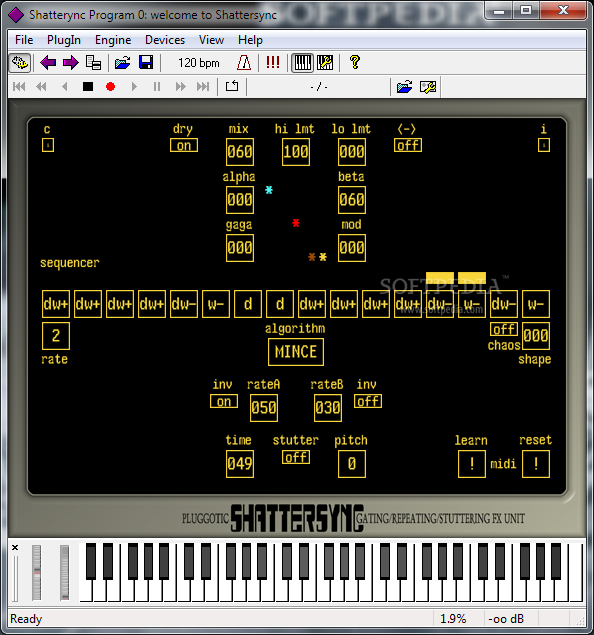Image resolution: width=594 pixels, height=635 pixels.
Task: Toggle the seventh sequencer step 'd'
Action: 248,304
